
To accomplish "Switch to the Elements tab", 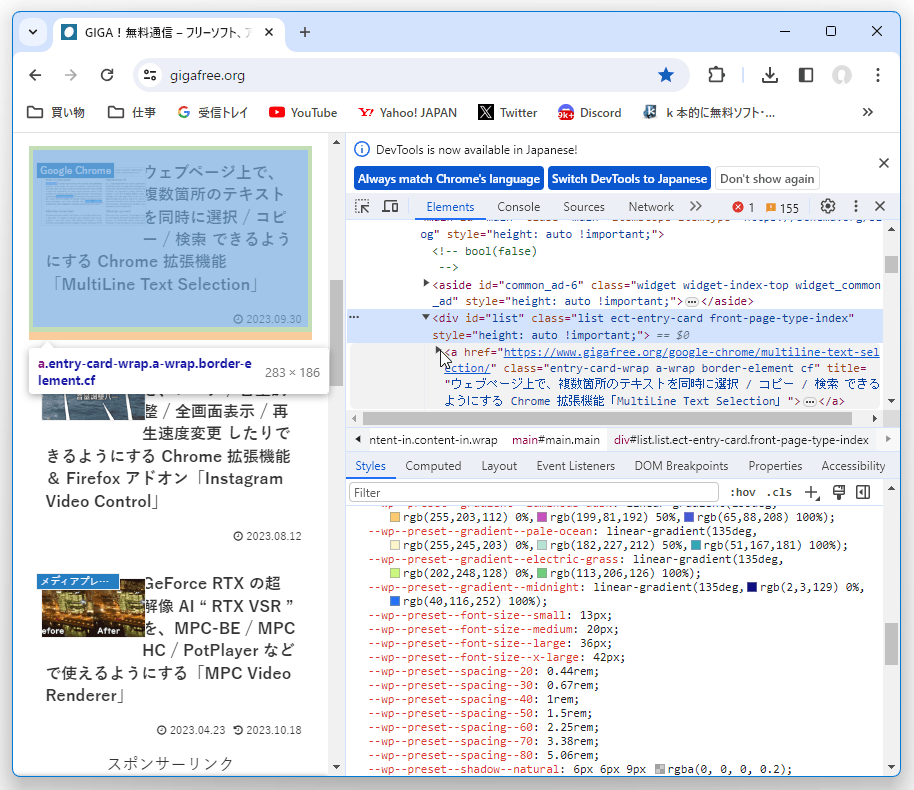I will coord(450,207).
